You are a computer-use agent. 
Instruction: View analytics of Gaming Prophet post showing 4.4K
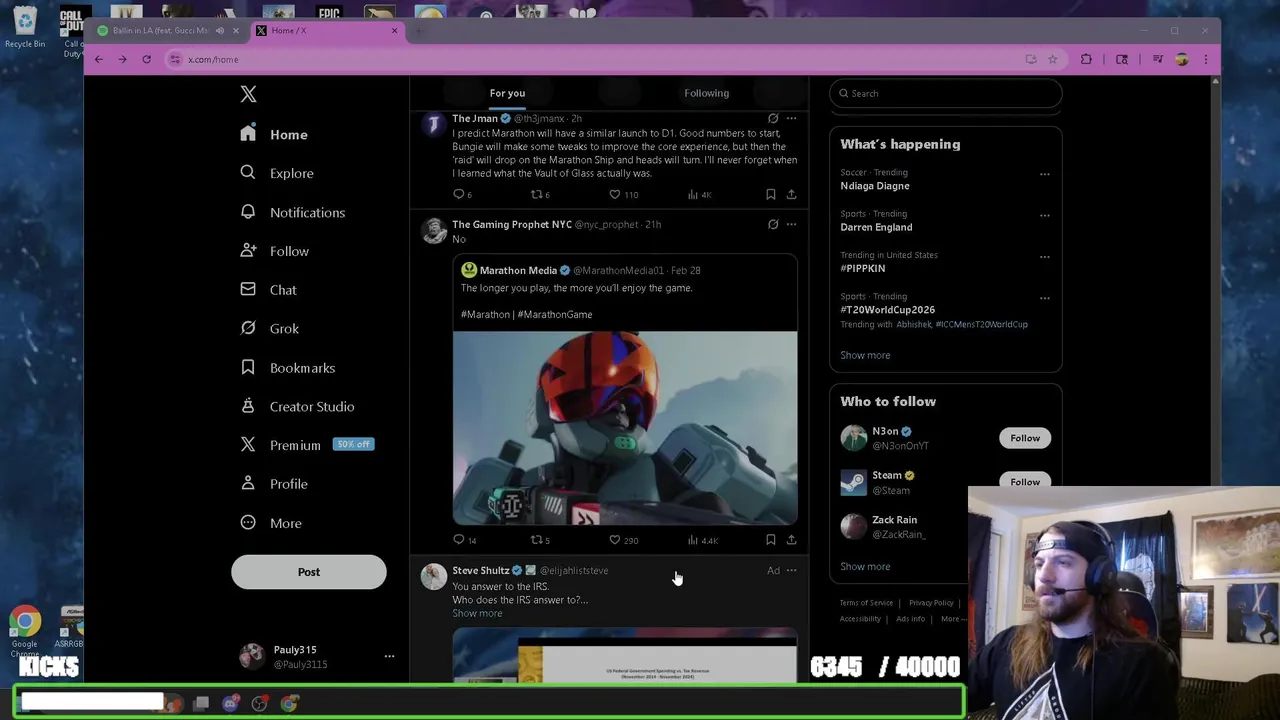[x=702, y=540]
